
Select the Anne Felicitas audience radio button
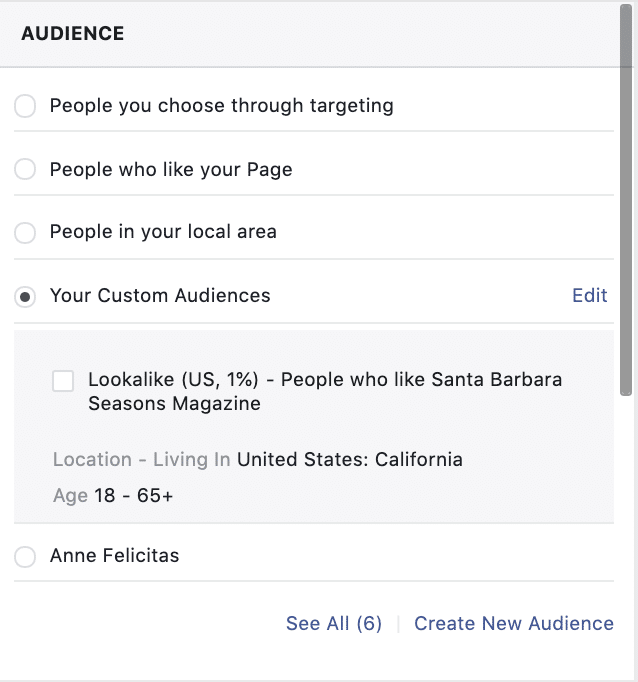[x=25, y=557]
